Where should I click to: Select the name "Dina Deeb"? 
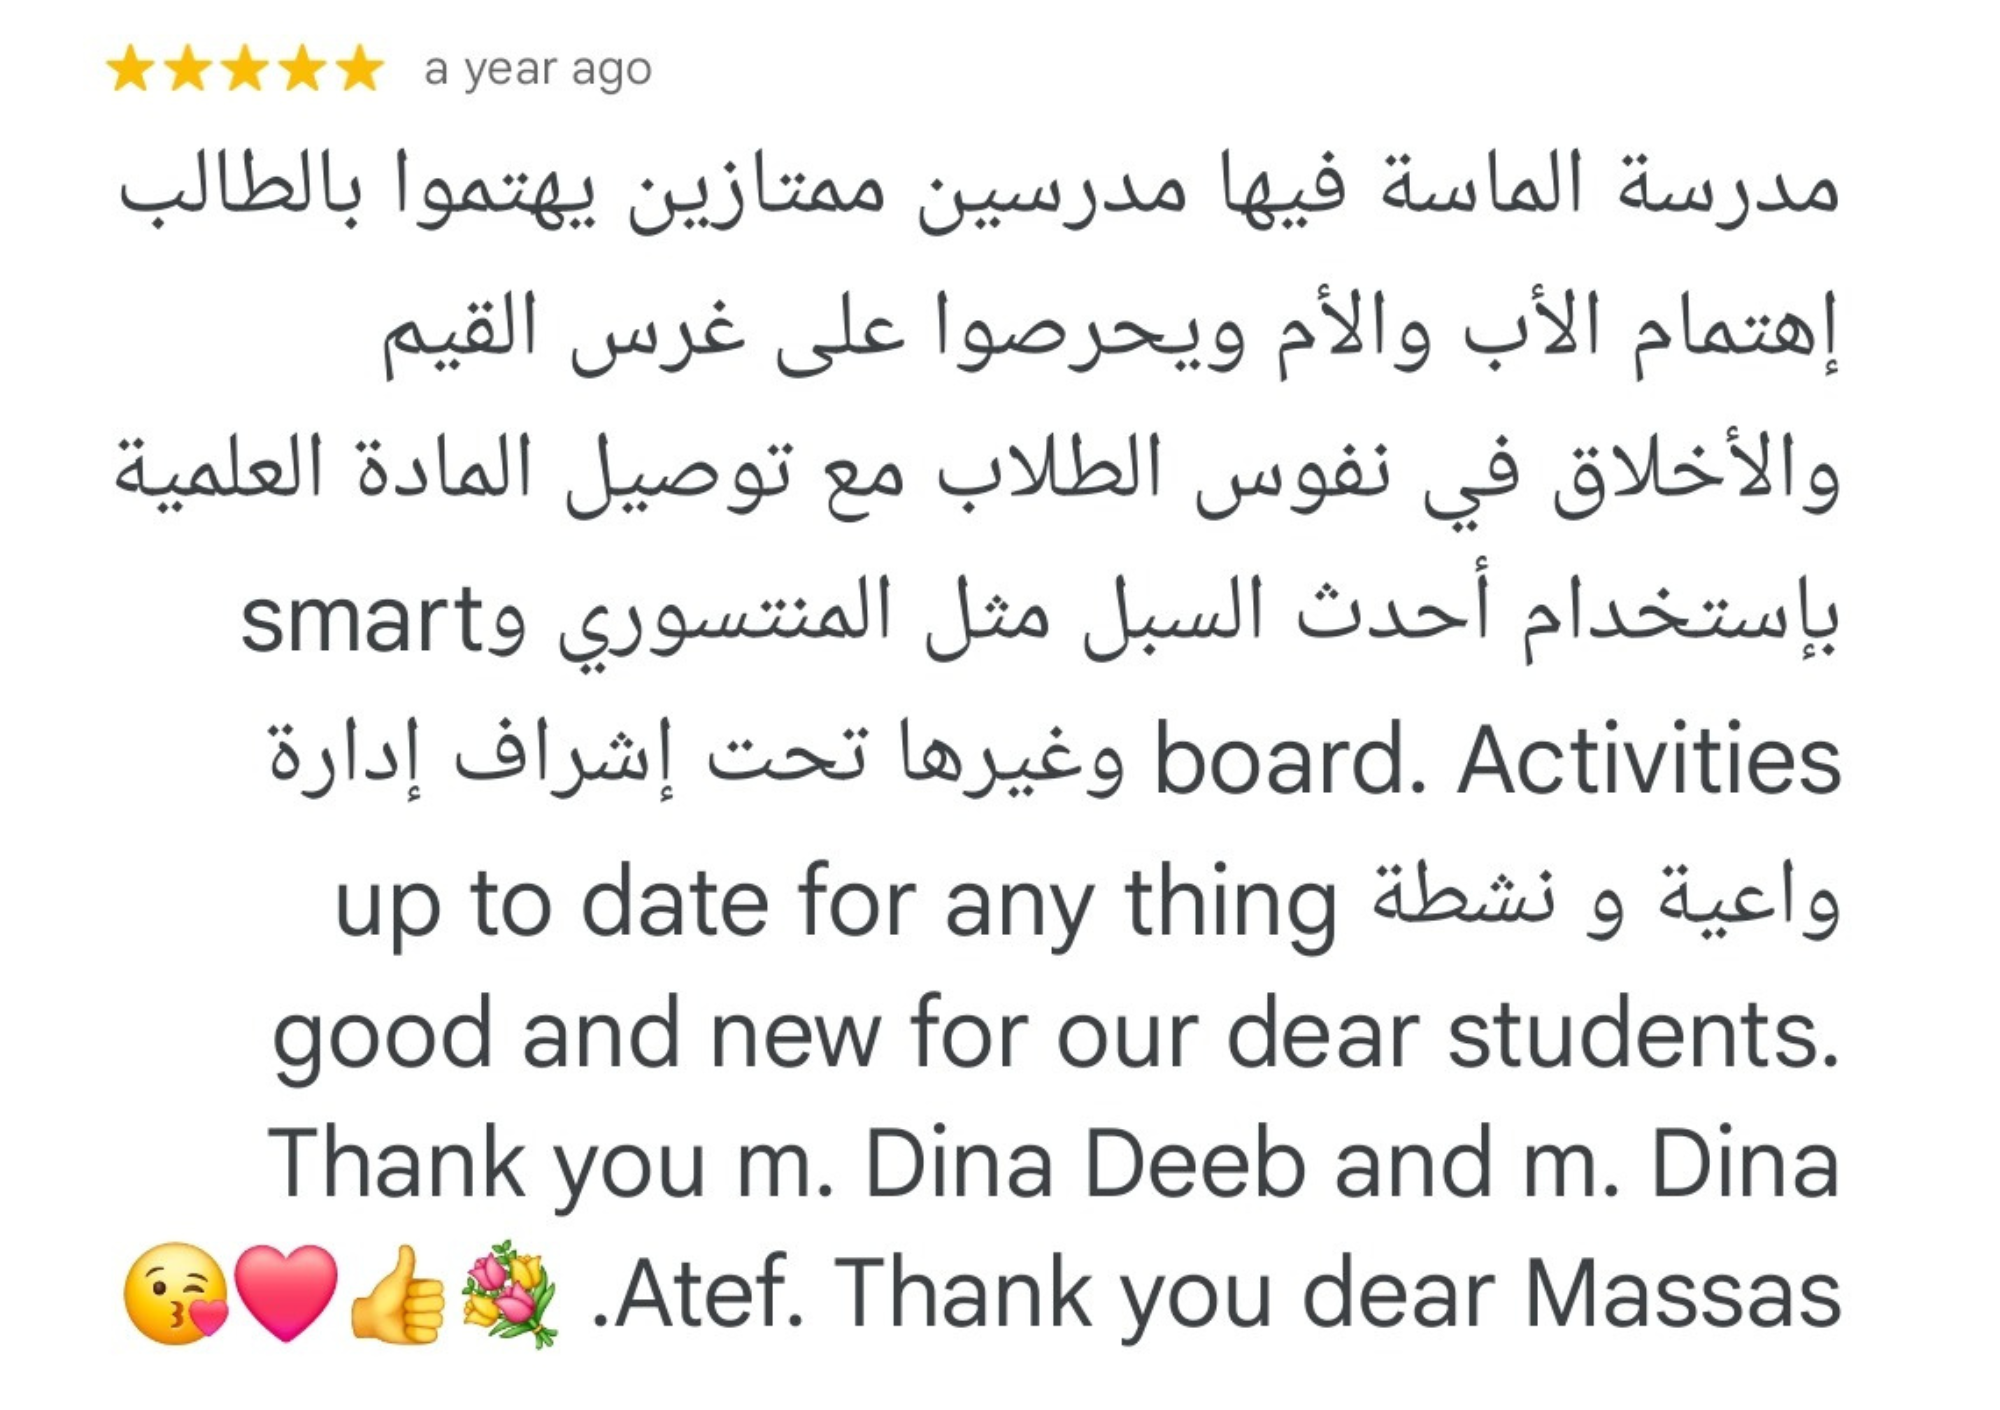1085,1165
